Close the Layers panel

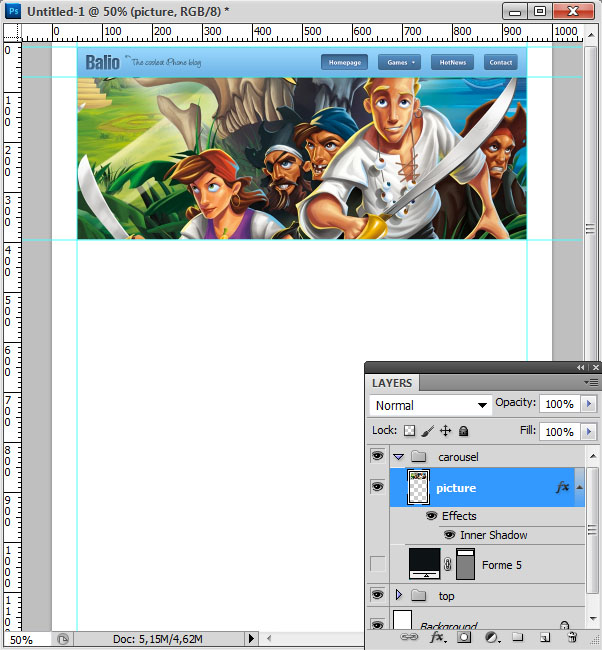pos(596,367)
